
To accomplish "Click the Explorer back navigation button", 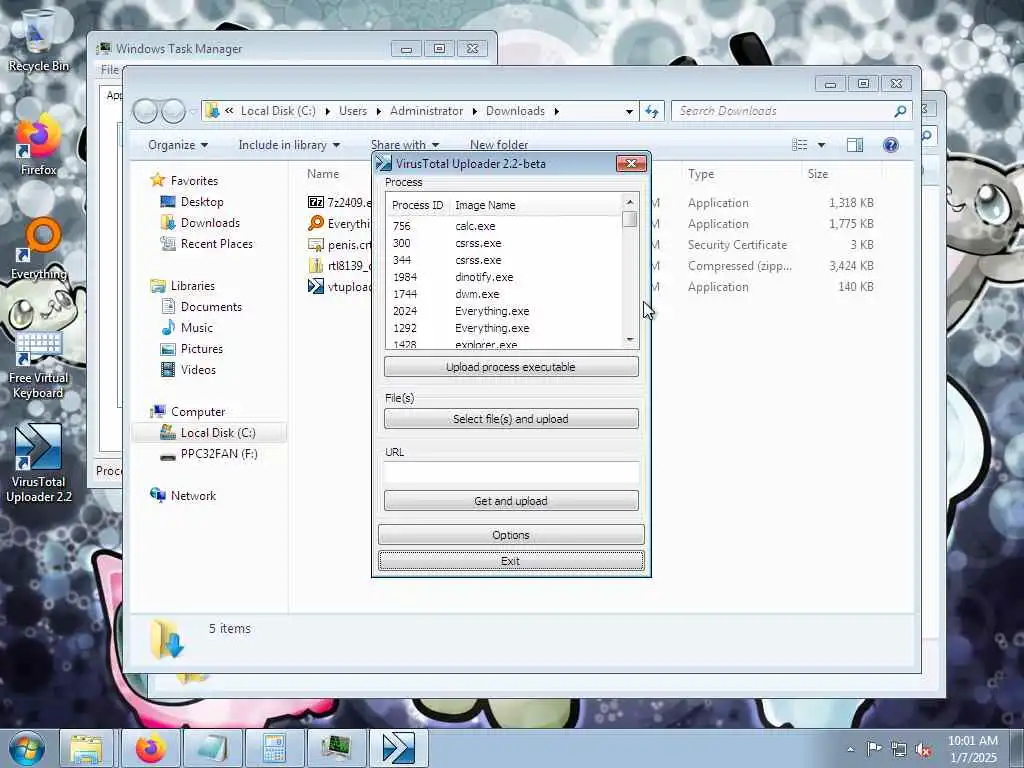I will (x=145, y=112).
